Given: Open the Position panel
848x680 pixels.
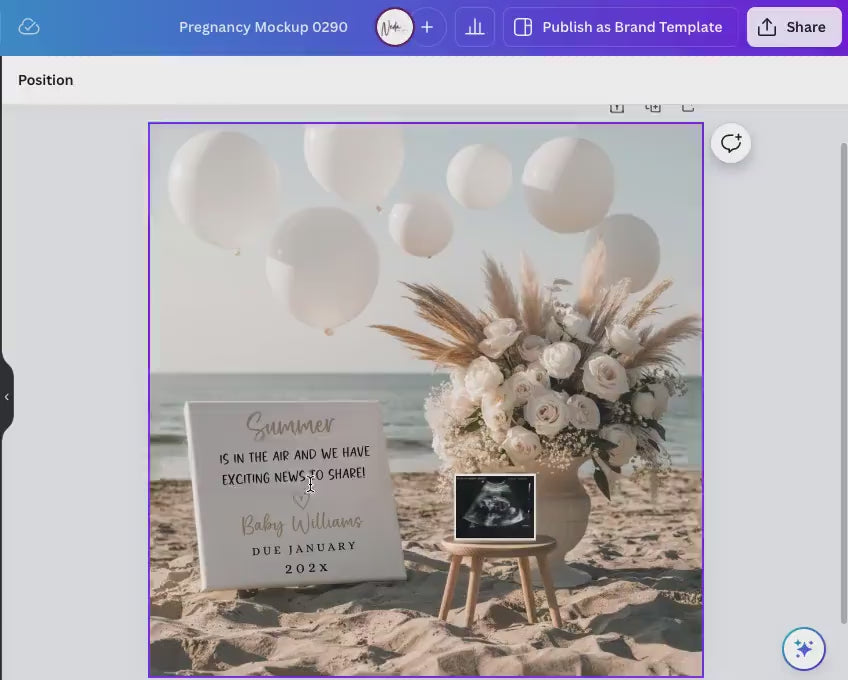Looking at the screenshot, I should (x=46, y=80).
